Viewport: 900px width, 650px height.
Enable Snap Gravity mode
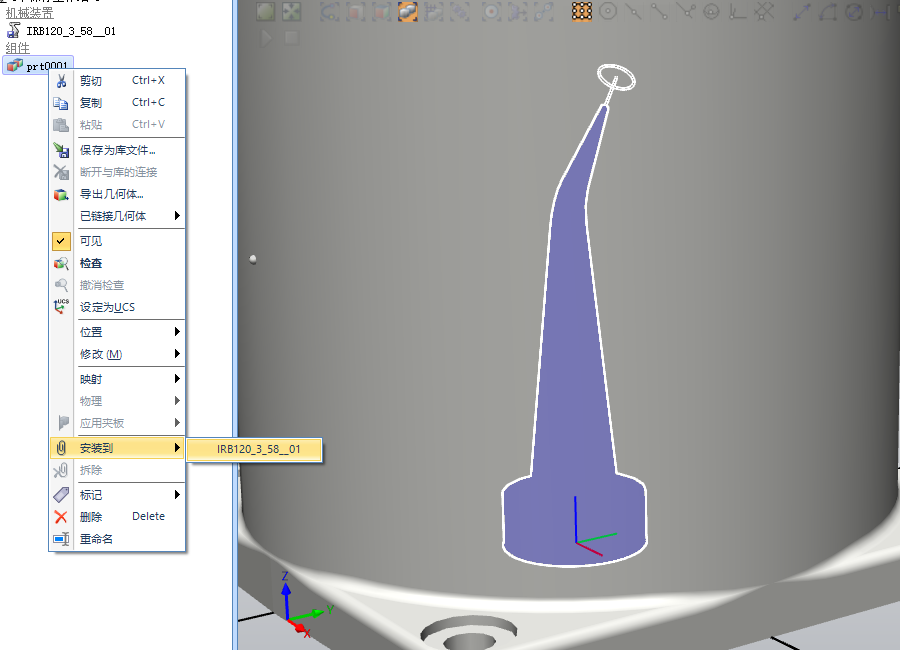pos(712,11)
